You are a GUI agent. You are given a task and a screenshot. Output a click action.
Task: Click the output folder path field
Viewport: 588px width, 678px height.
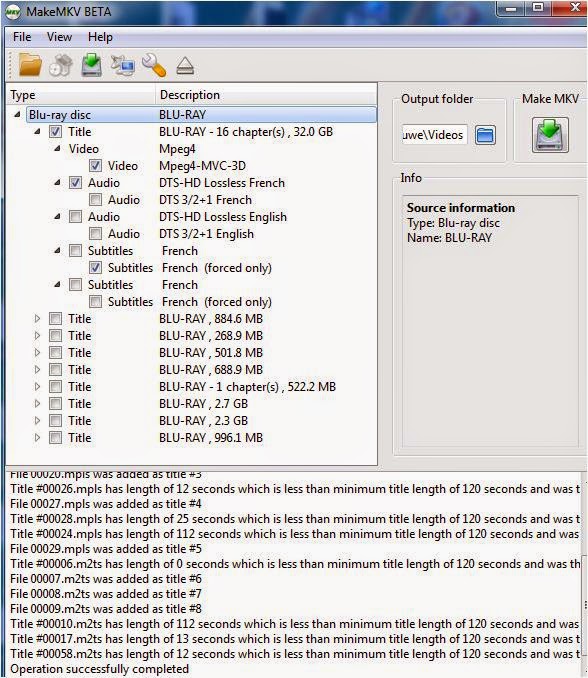click(434, 134)
